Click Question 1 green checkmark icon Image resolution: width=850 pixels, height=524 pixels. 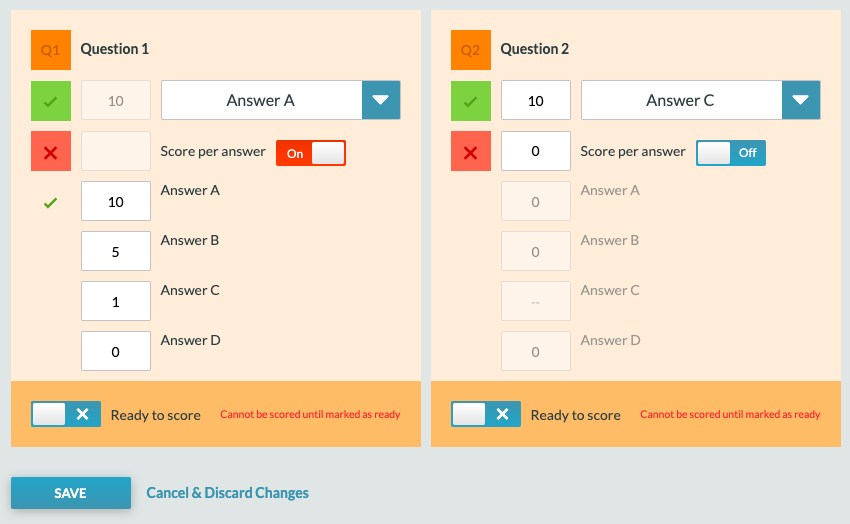click(50, 101)
